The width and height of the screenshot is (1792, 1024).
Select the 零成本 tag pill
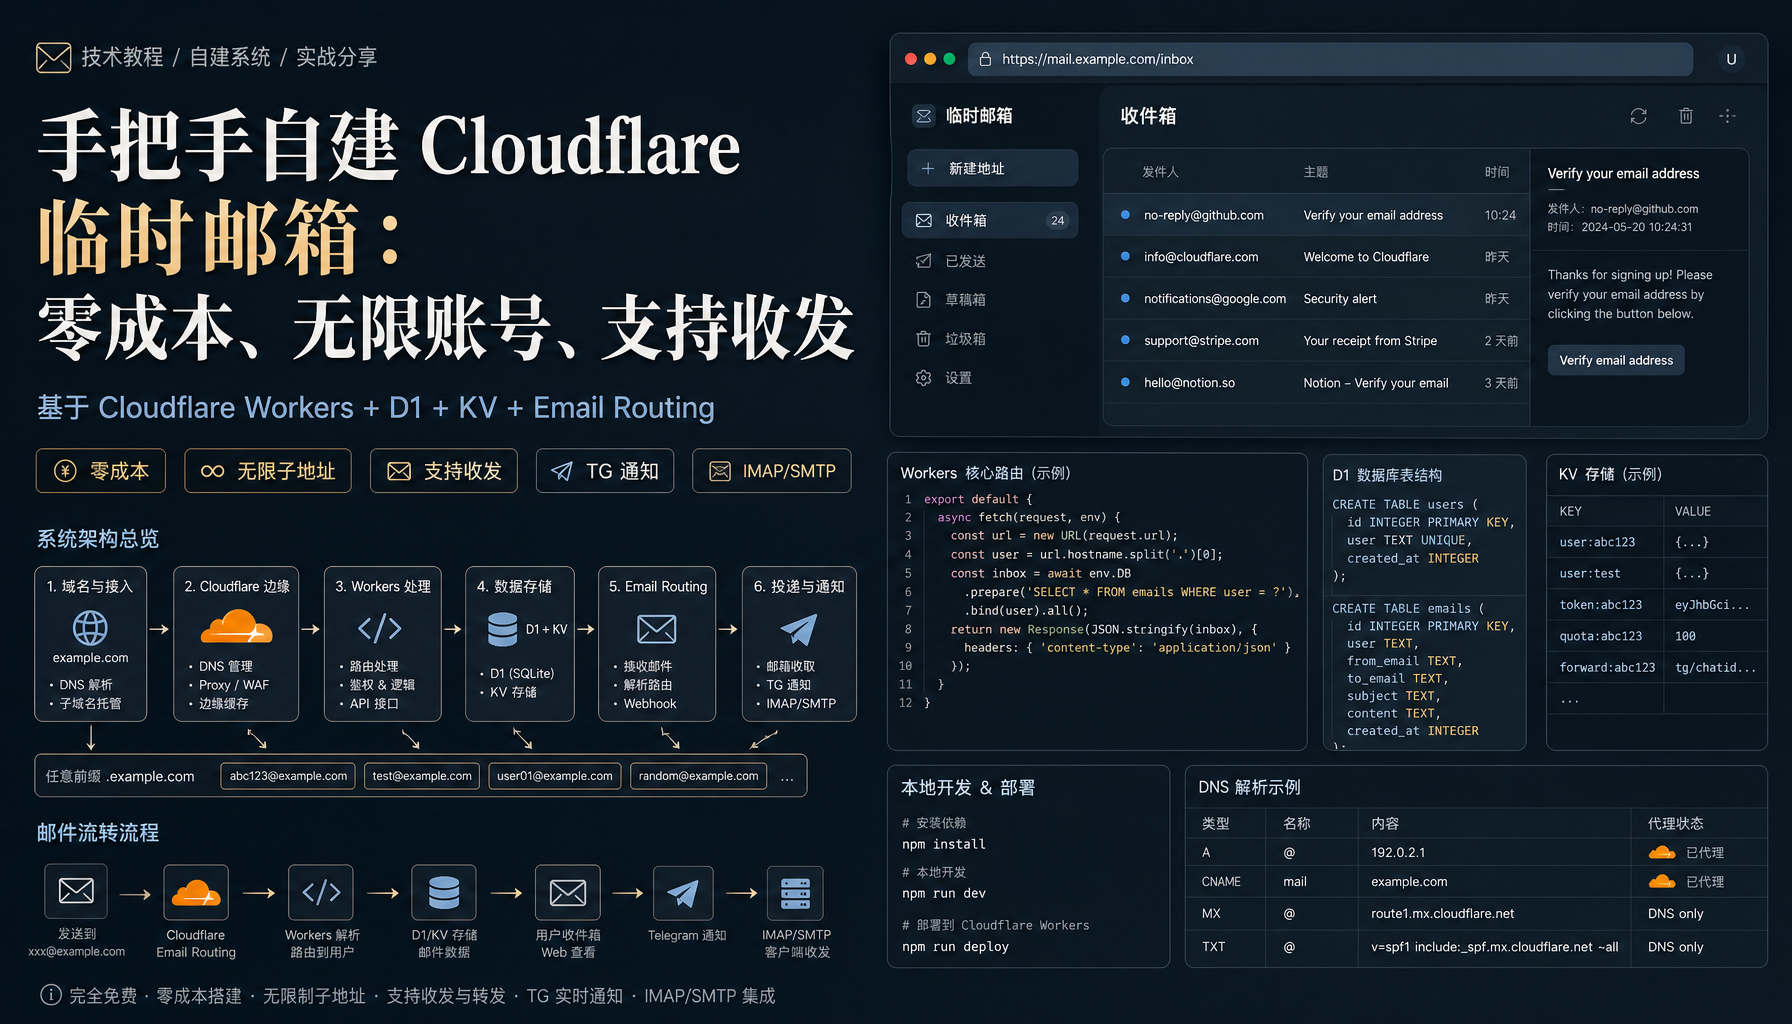click(101, 471)
